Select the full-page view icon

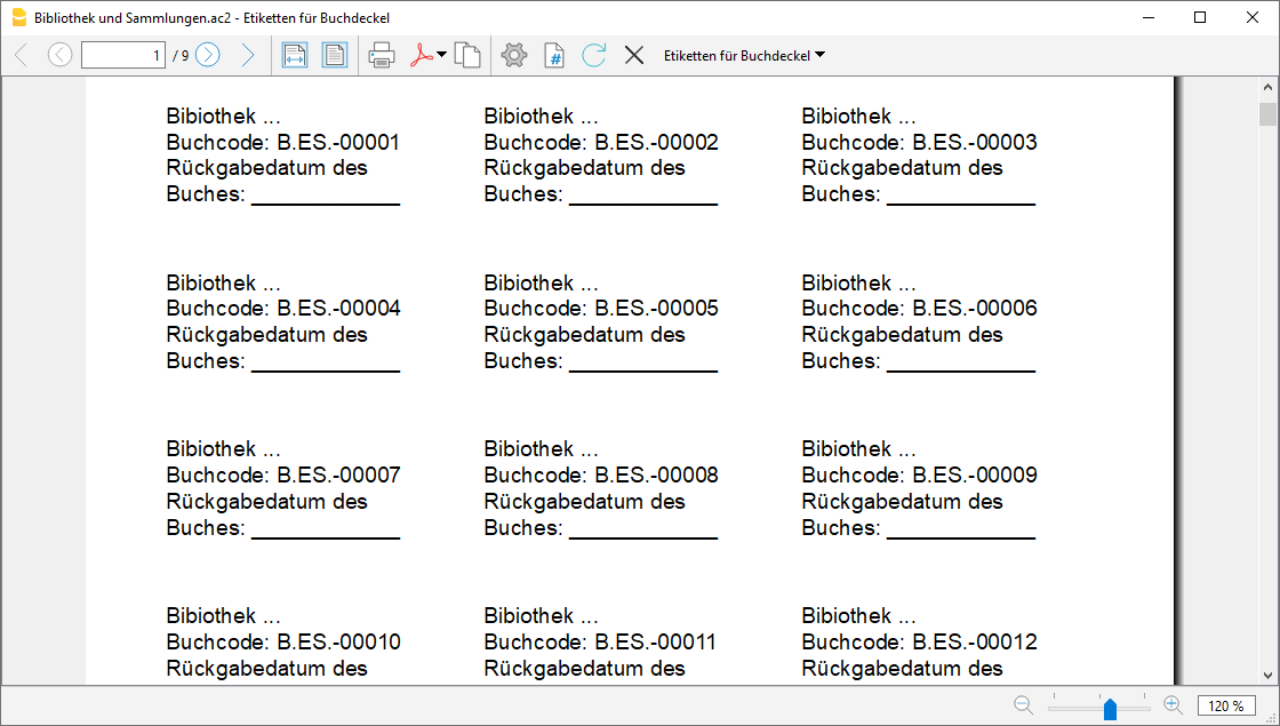point(334,55)
